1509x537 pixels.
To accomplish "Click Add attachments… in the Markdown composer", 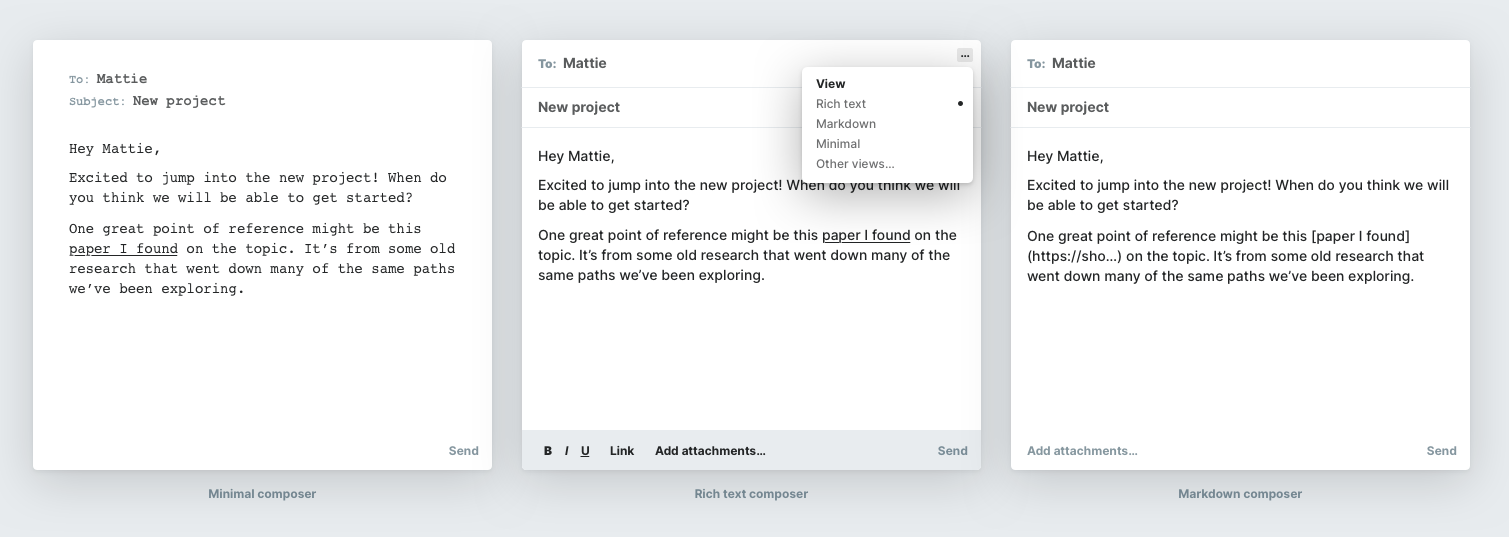I will coord(1082,451).
